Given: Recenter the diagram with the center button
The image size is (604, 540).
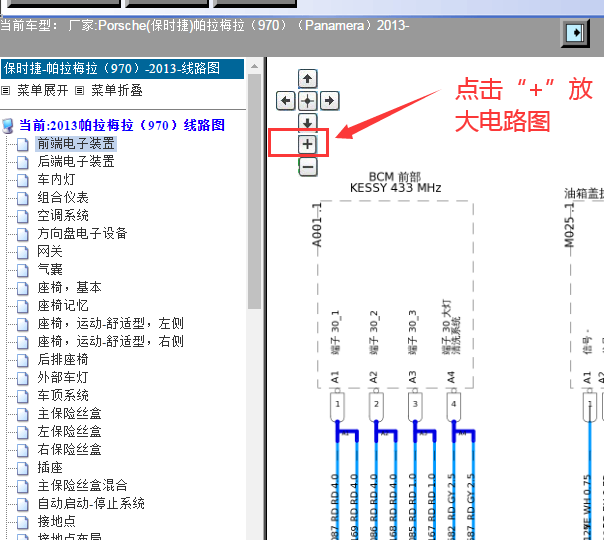Looking at the screenshot, I should [307, 101].
